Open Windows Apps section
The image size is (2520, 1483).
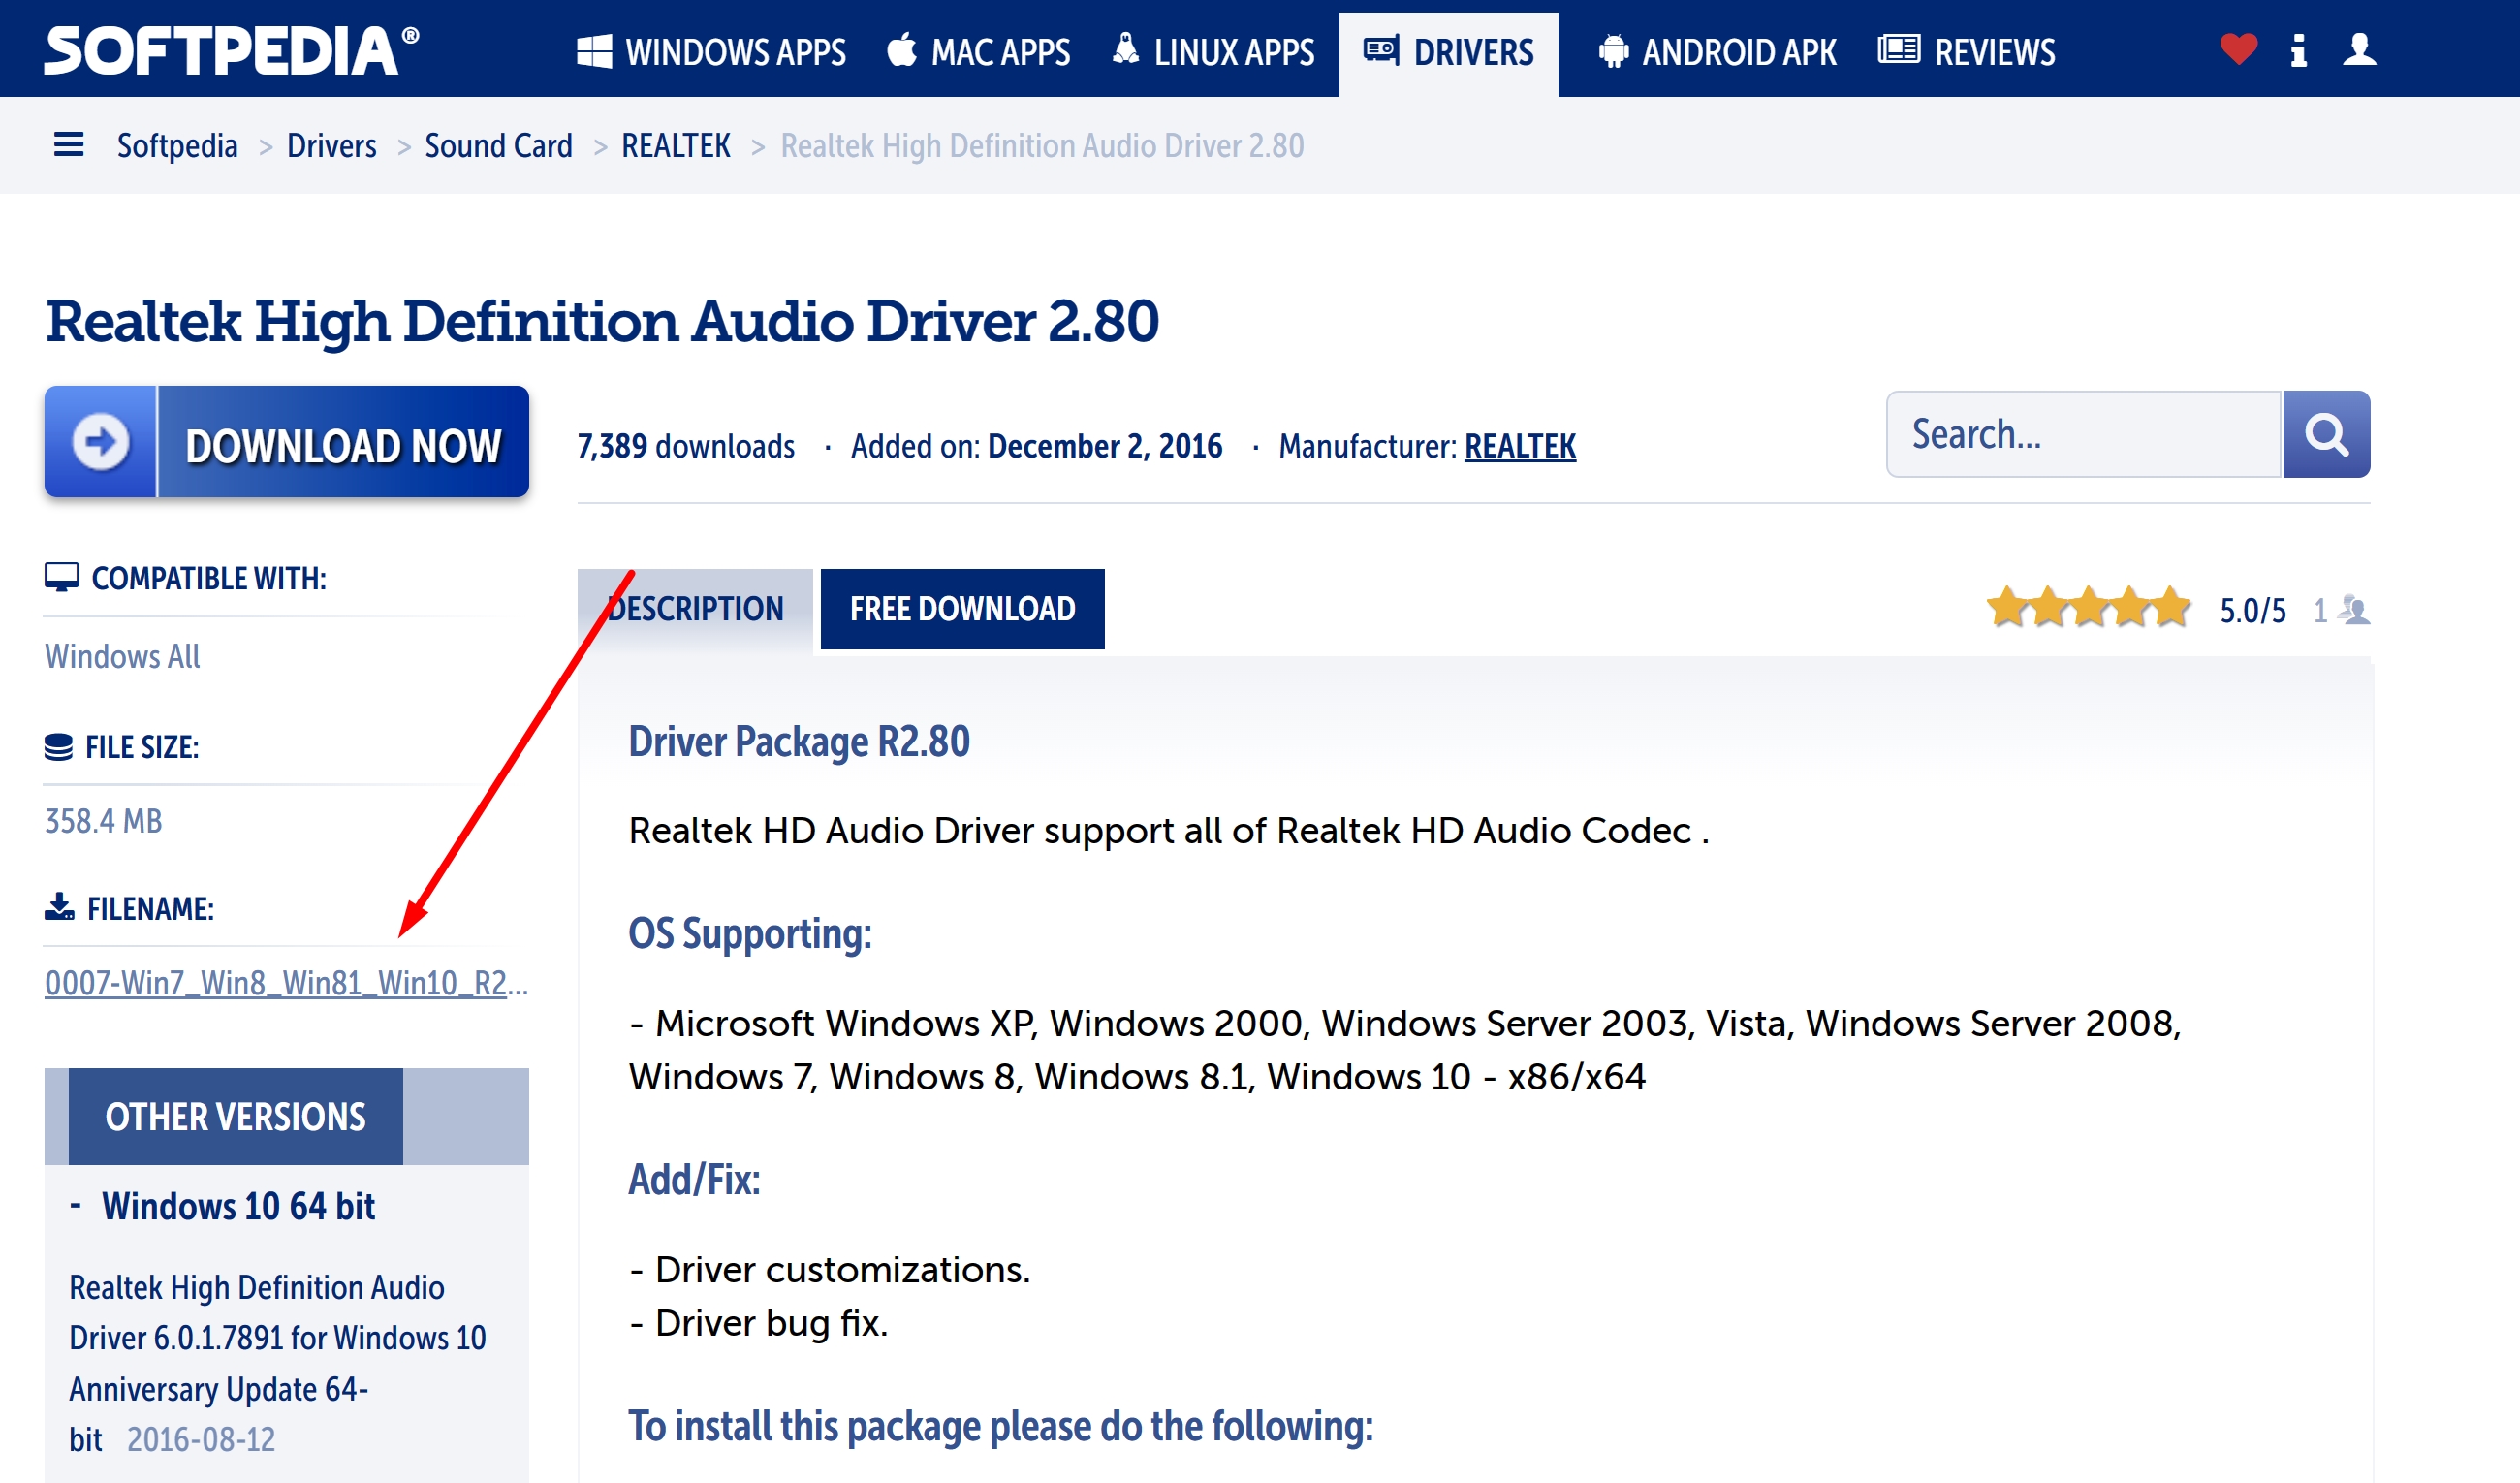click(x=711, y=51)
